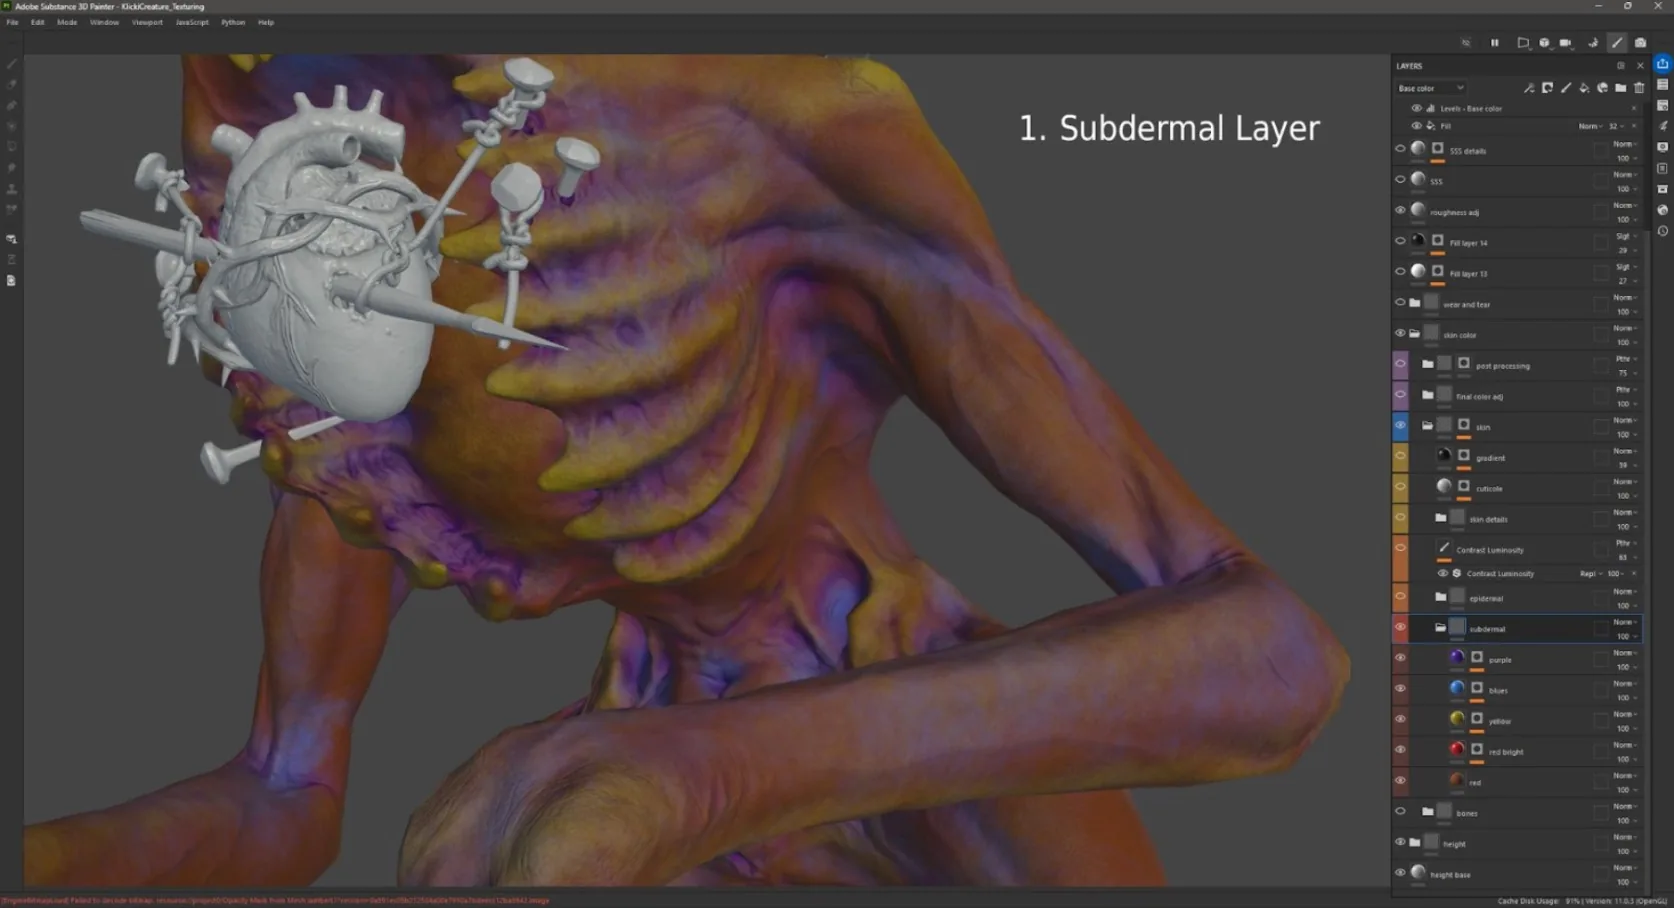Remove the Levels - Base color effect
The width and height of the screenshot is (1674, 908).
(1634, 108)
